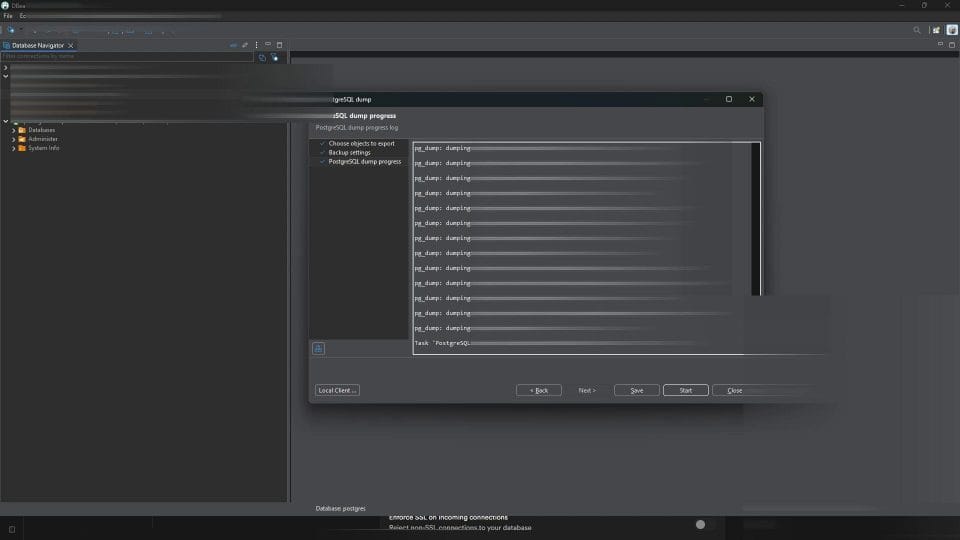960x540 pixels.
Task: Click the 'Task "PostgreSQL' log line
Action: point(442,343)
